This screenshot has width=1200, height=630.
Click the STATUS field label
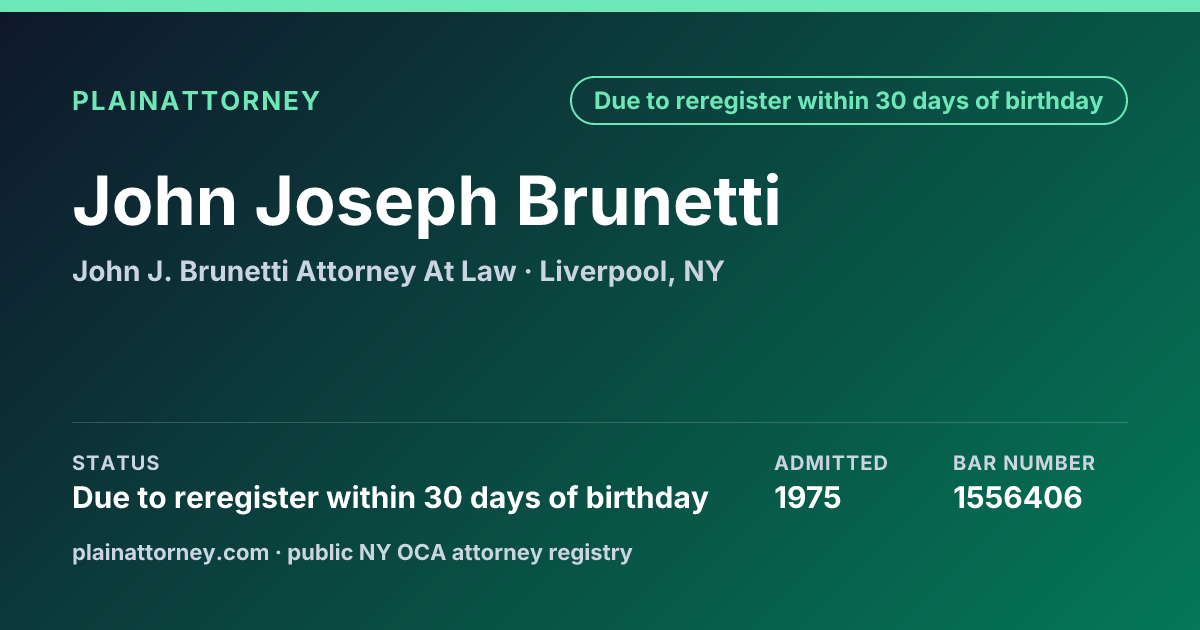point(116,463)
